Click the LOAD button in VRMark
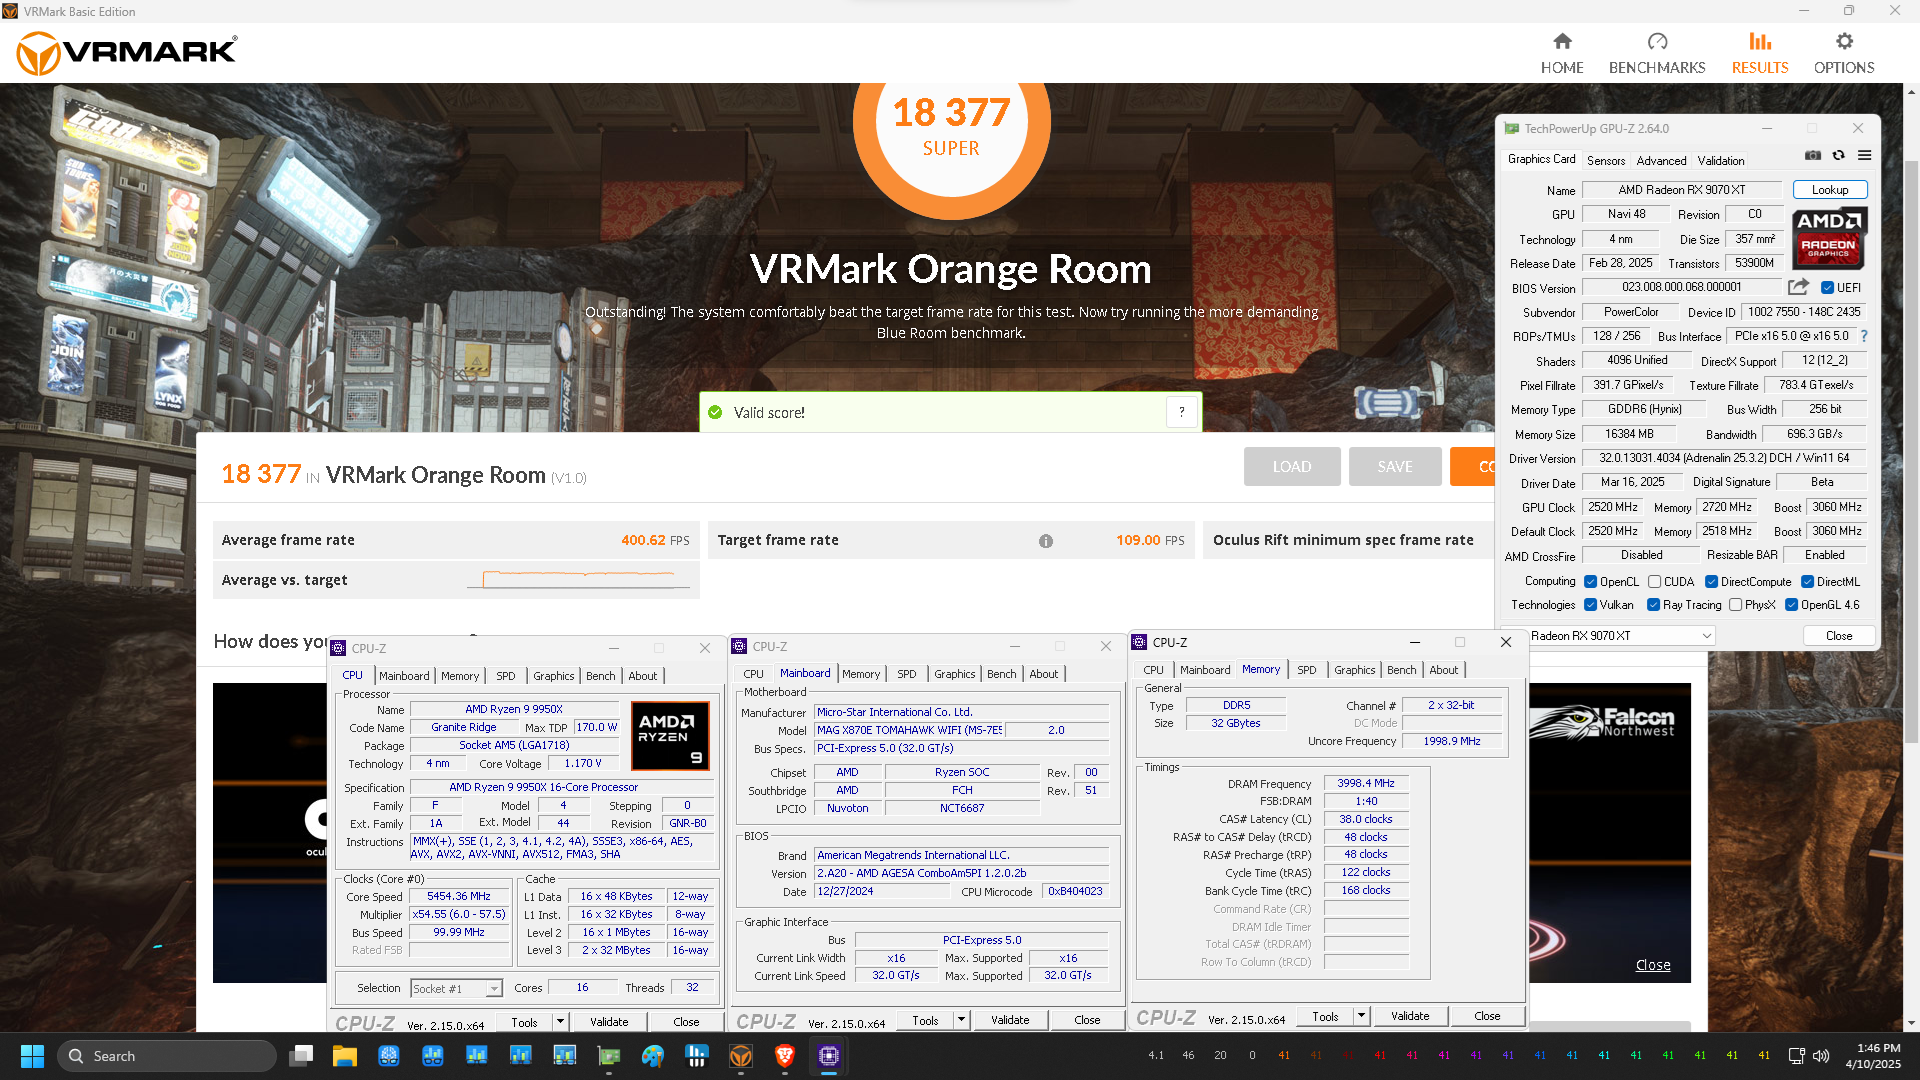 tap(1292, 467)
